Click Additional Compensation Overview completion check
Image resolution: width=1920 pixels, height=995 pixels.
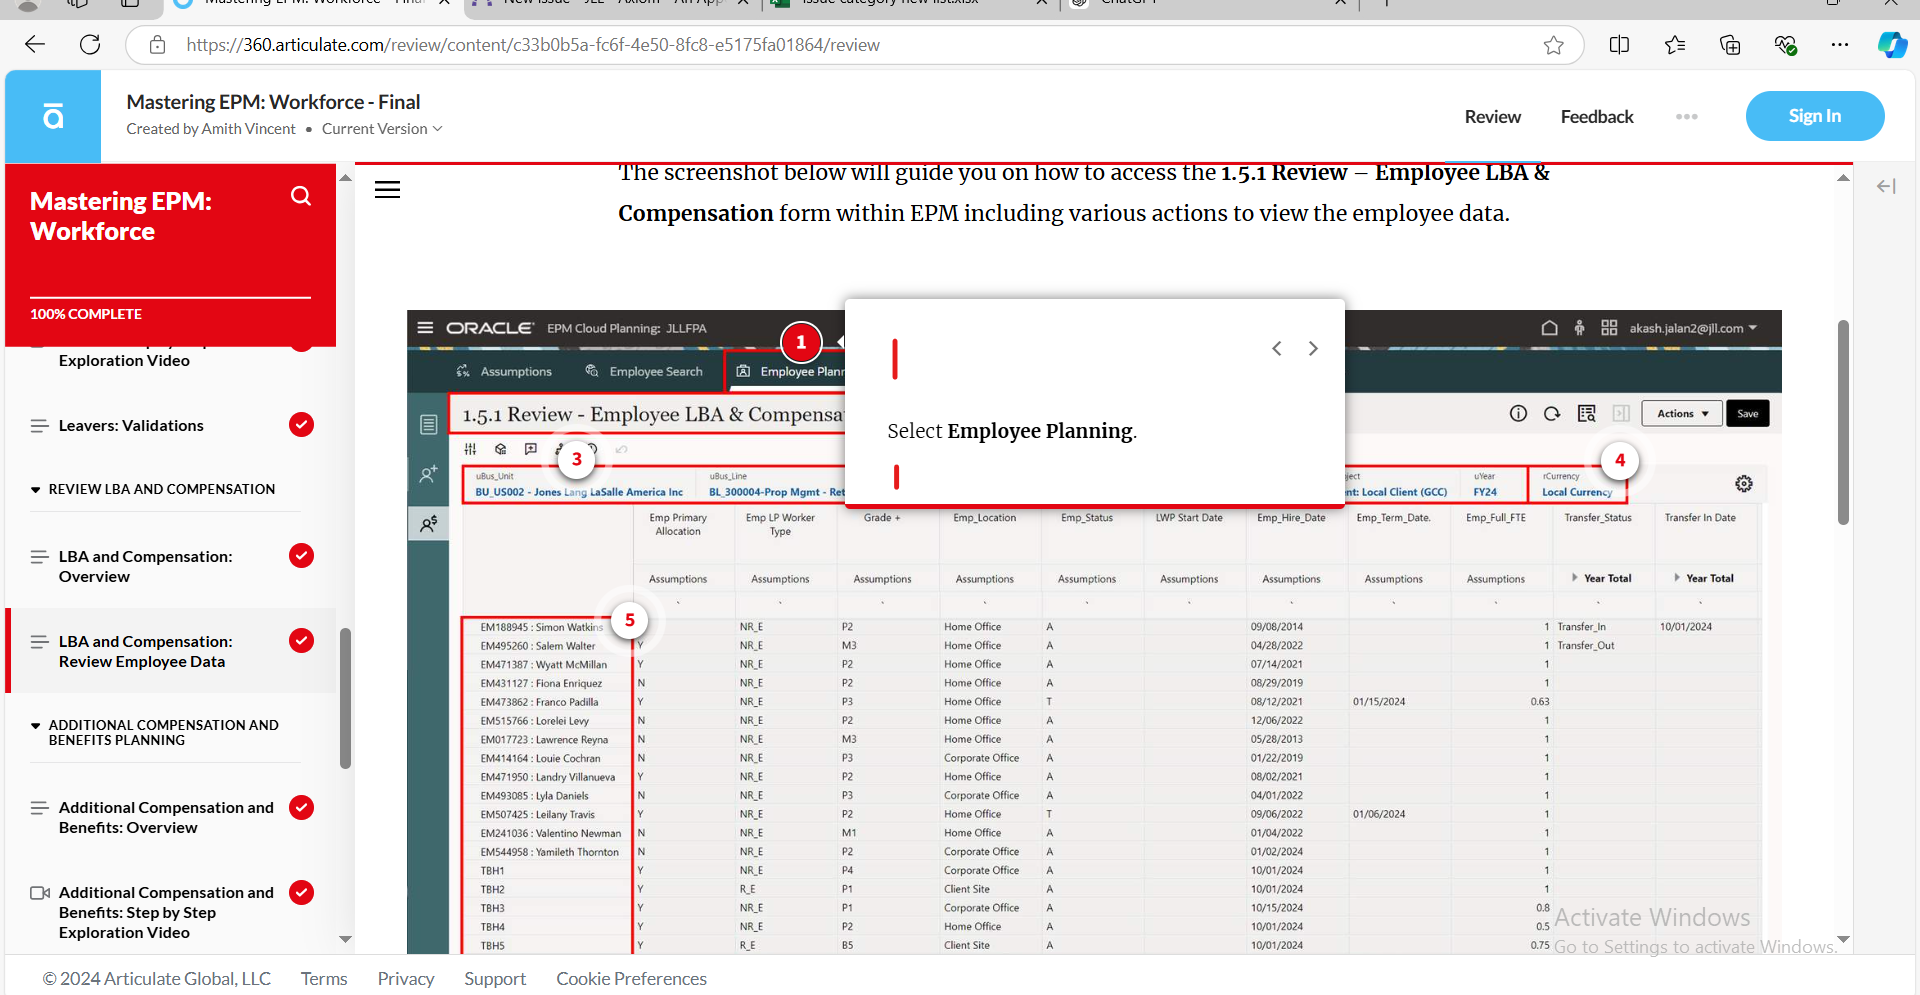click(x=301, y=807)
